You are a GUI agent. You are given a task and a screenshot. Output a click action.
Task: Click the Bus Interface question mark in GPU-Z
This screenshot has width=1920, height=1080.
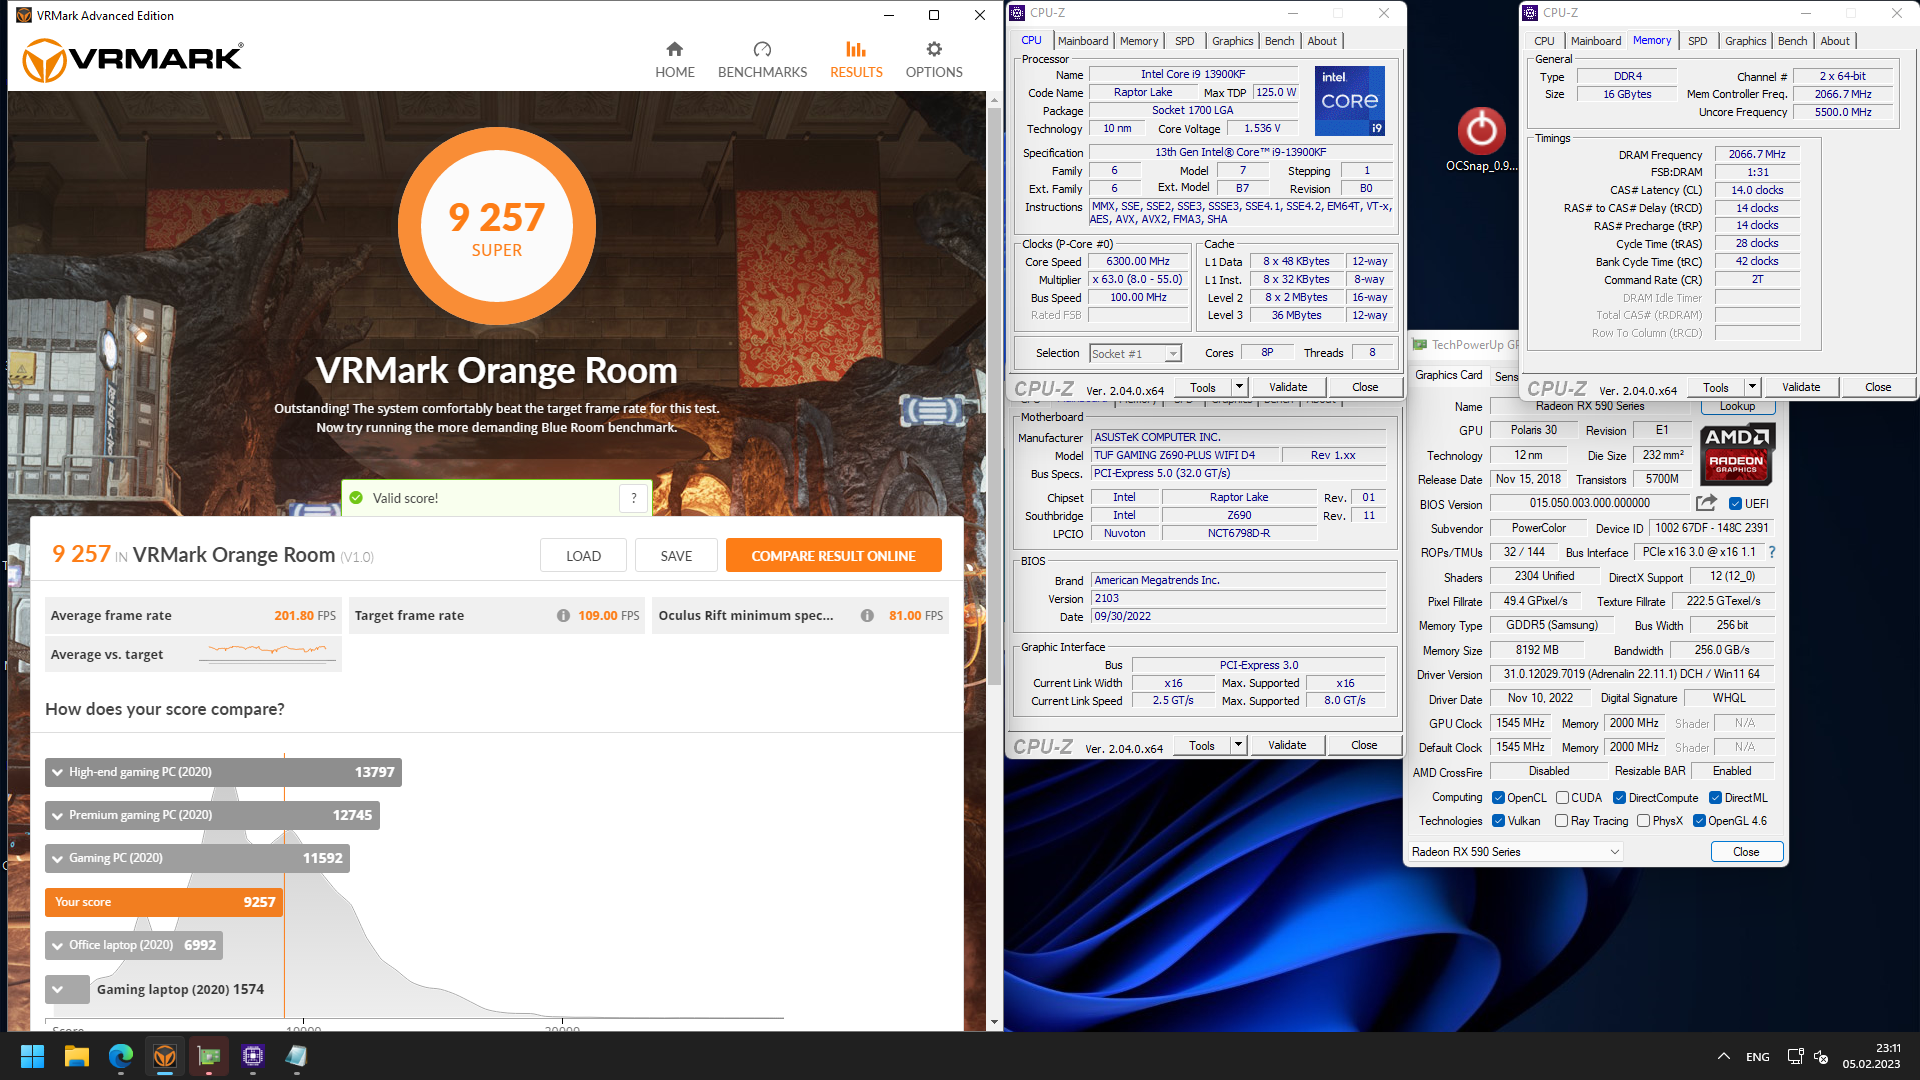coord(1772,552)
